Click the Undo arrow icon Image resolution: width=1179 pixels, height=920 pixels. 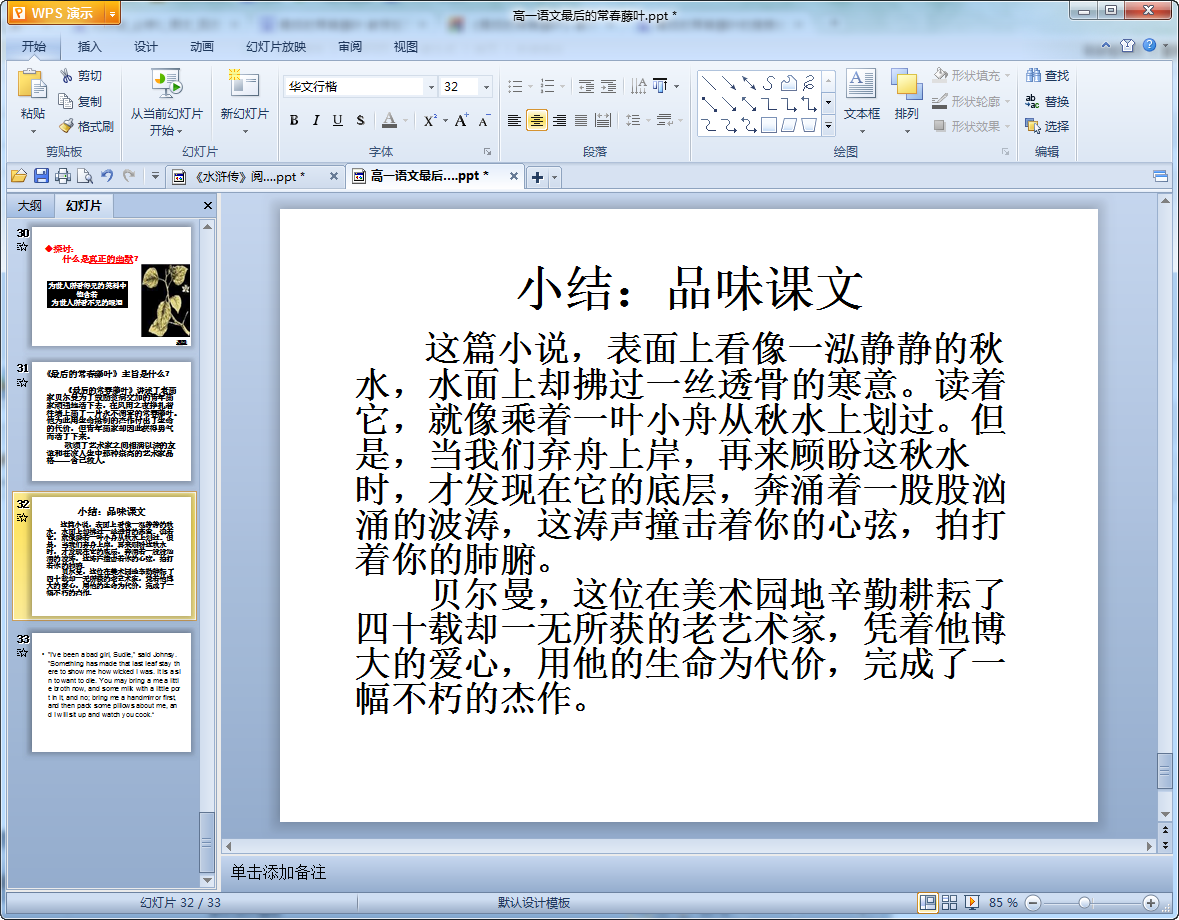(x=107, y=177)
